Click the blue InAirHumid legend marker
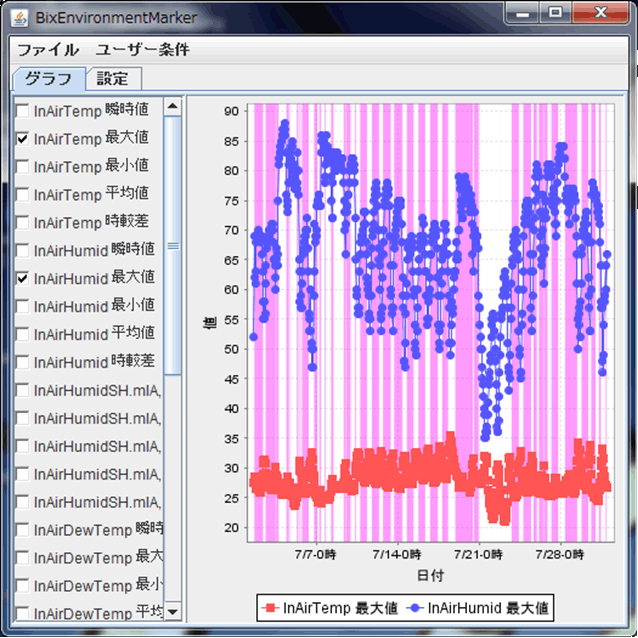The width and height of the screenshot is (638, 638). [413, 607]
